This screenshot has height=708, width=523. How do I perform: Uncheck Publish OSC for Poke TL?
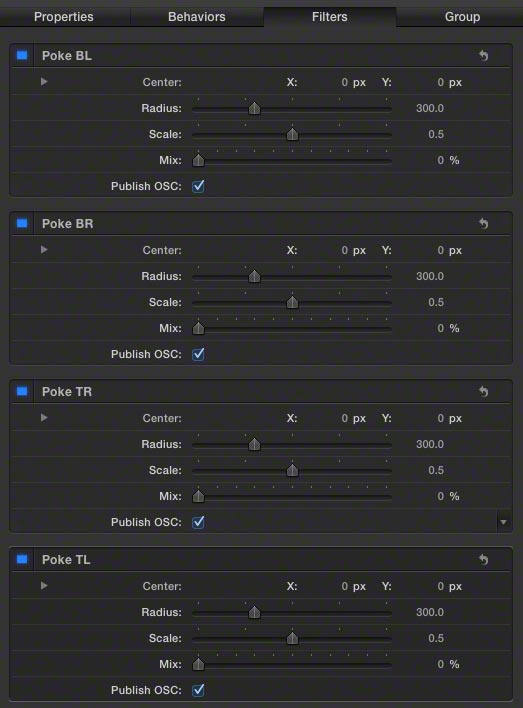click(x=198, y=690)
